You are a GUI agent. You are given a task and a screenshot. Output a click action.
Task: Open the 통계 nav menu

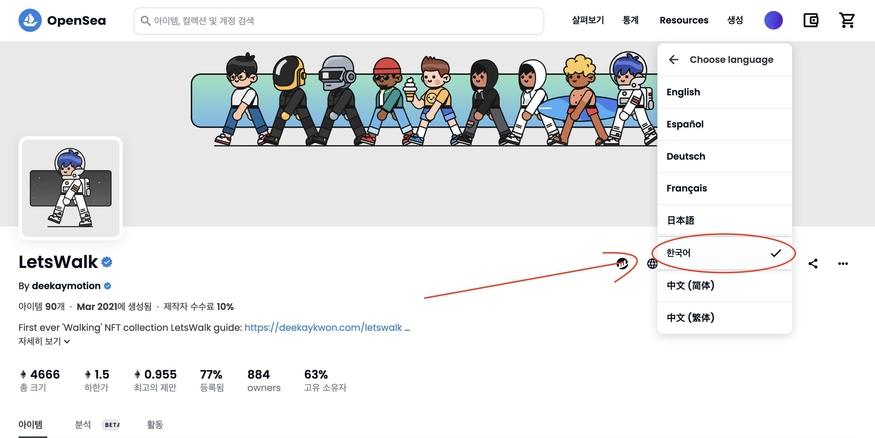(x=631, y=20)
